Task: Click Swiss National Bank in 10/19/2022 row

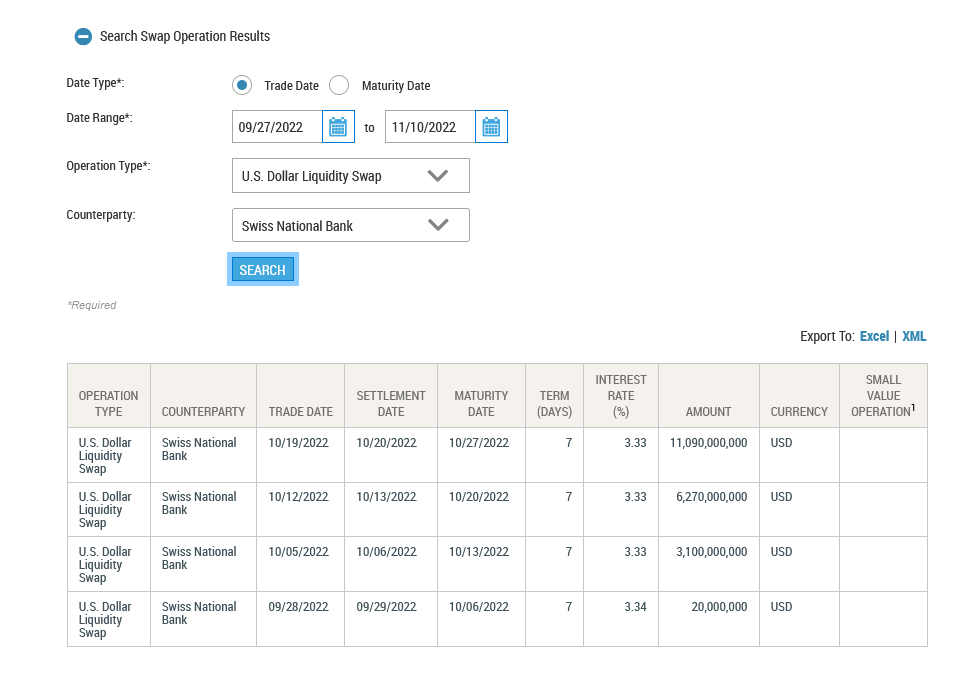Action: [x=199, y=449]
